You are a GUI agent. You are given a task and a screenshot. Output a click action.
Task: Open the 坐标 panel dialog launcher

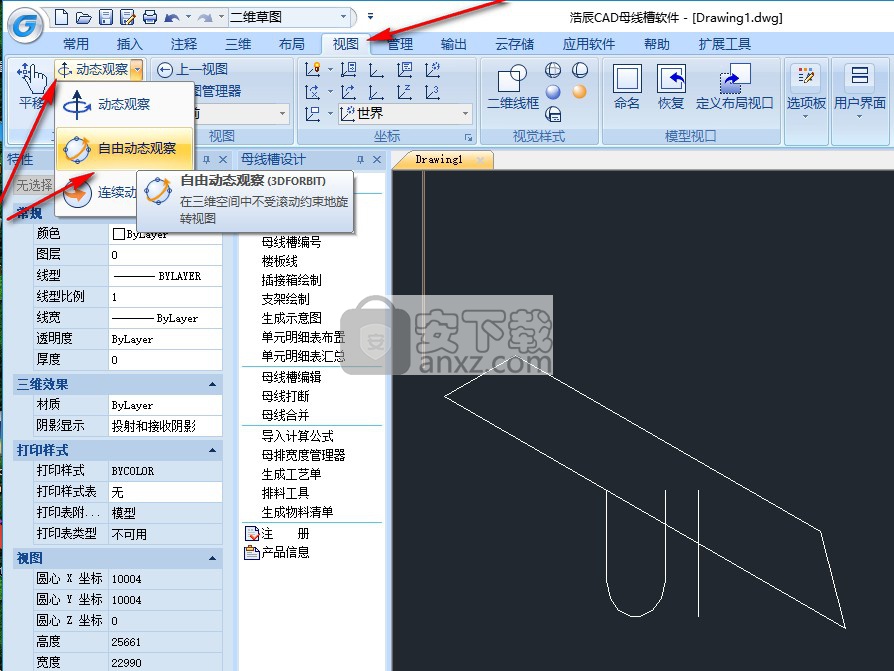(x=468, y=137)
